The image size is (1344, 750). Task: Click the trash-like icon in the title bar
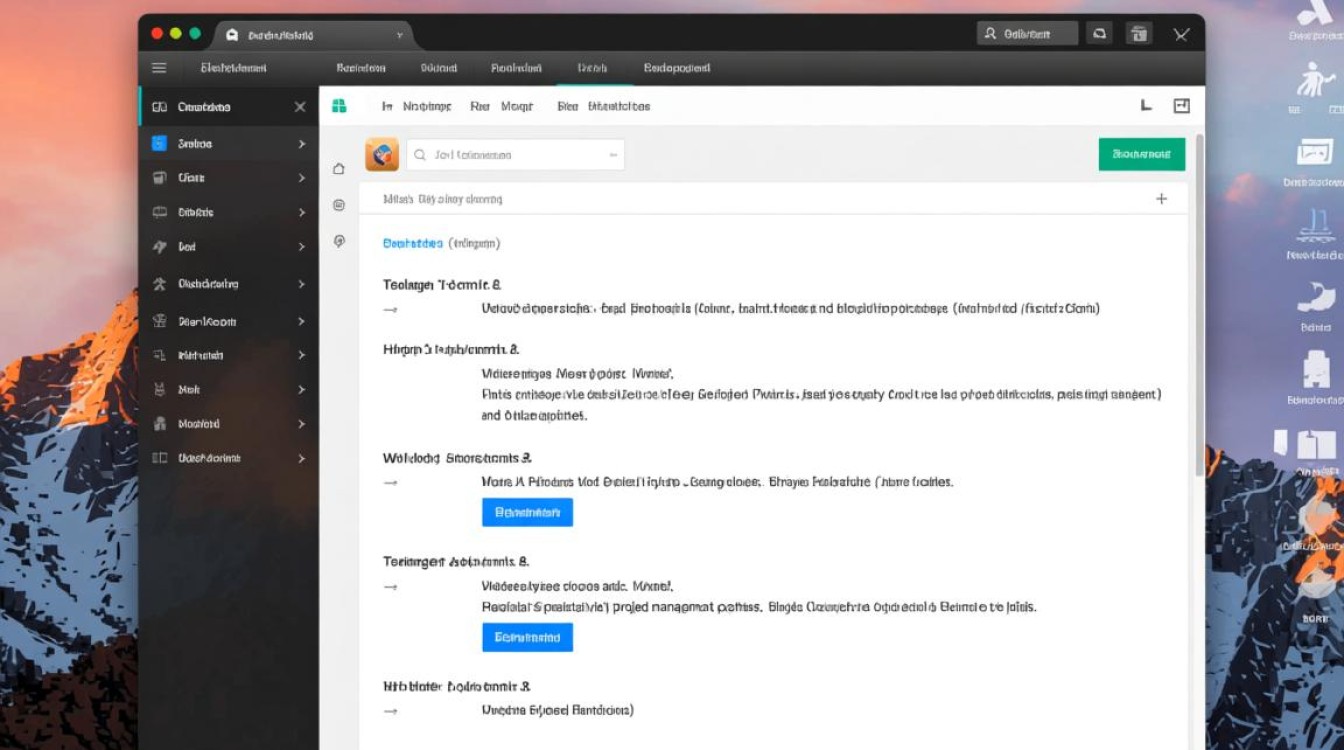coord(1138,34)
